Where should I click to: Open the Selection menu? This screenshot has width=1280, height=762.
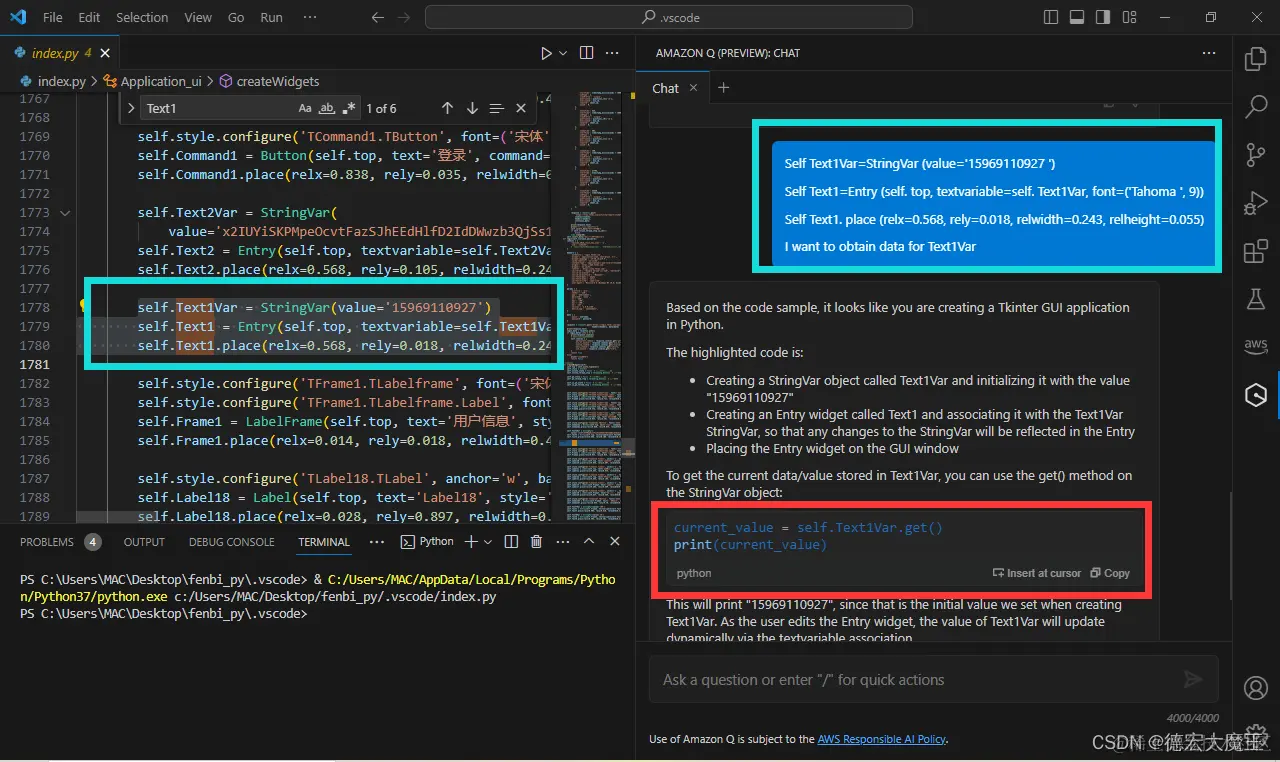coord(142,17)
